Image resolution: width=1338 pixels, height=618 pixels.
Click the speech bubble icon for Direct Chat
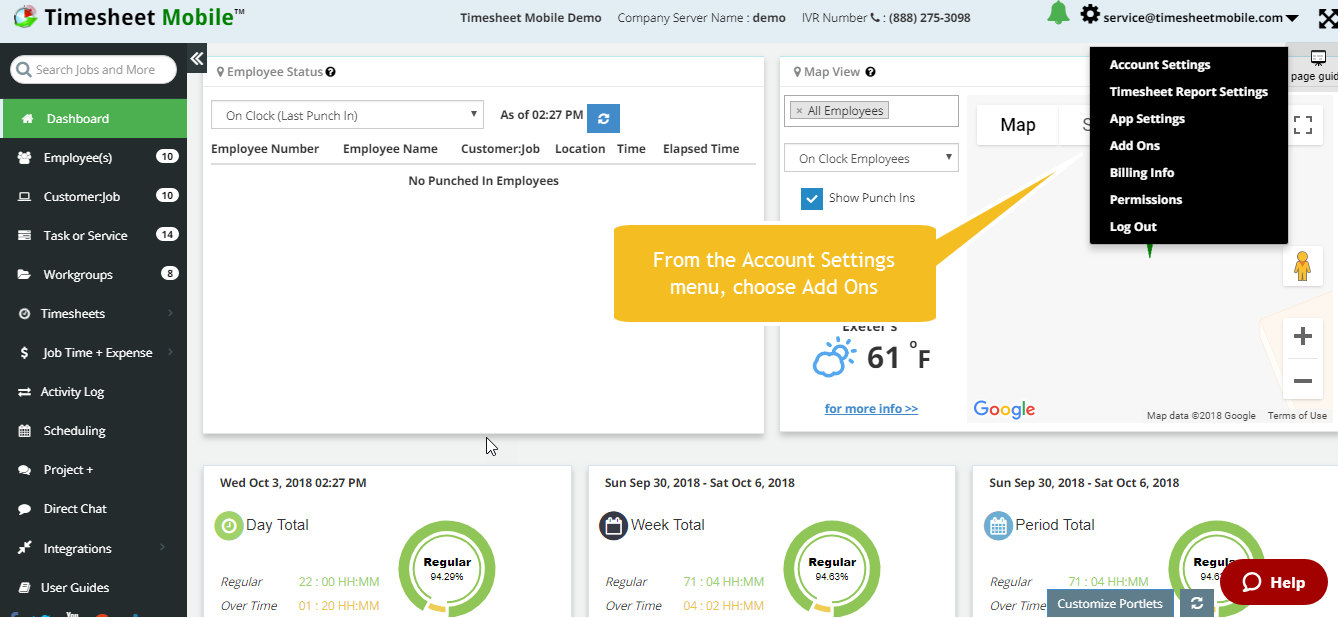(x=24, y=509)
